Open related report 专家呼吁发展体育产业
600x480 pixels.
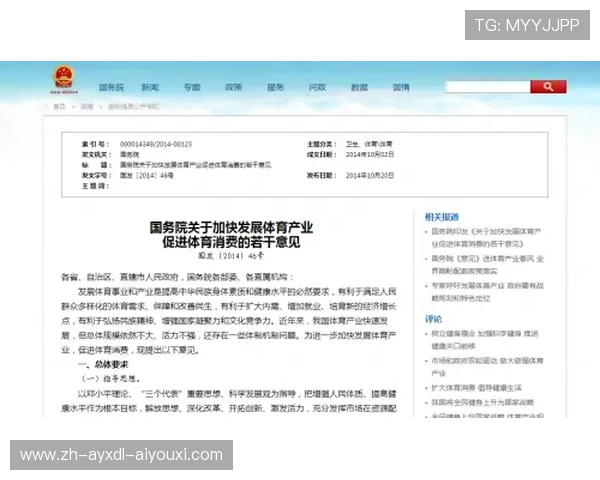(487, 292)
